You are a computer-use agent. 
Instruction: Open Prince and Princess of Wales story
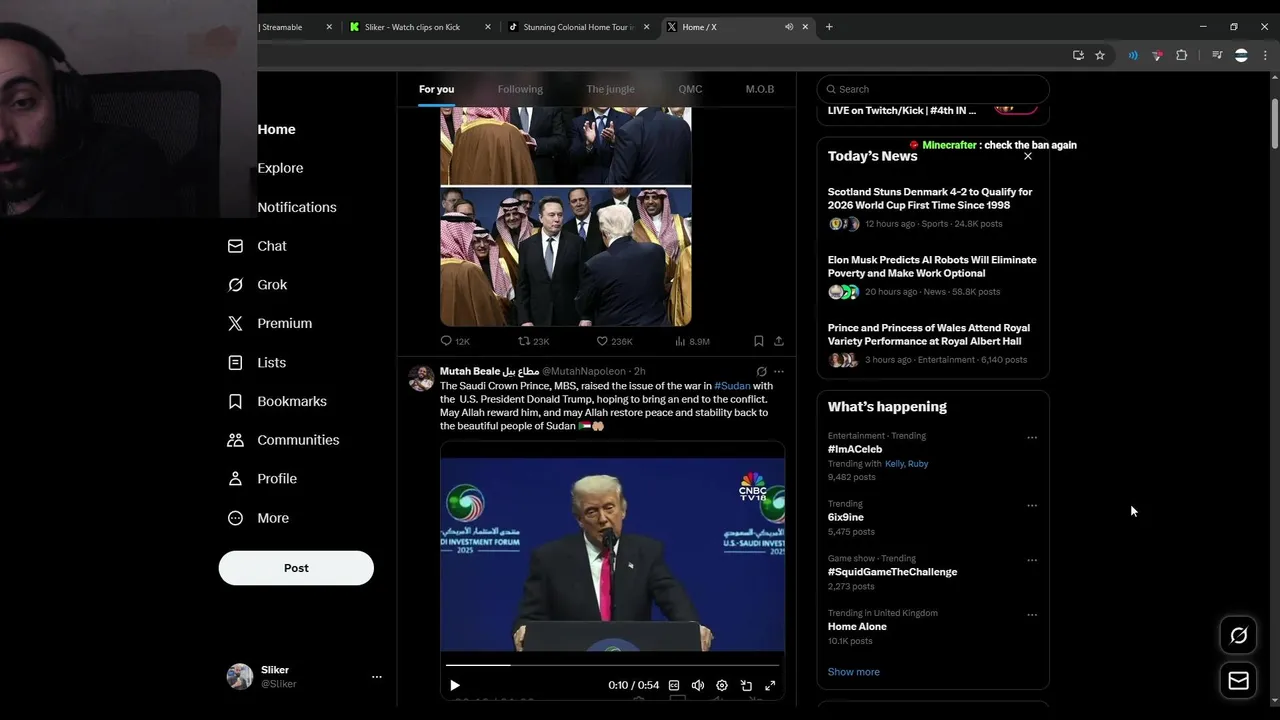pos(933,343)
